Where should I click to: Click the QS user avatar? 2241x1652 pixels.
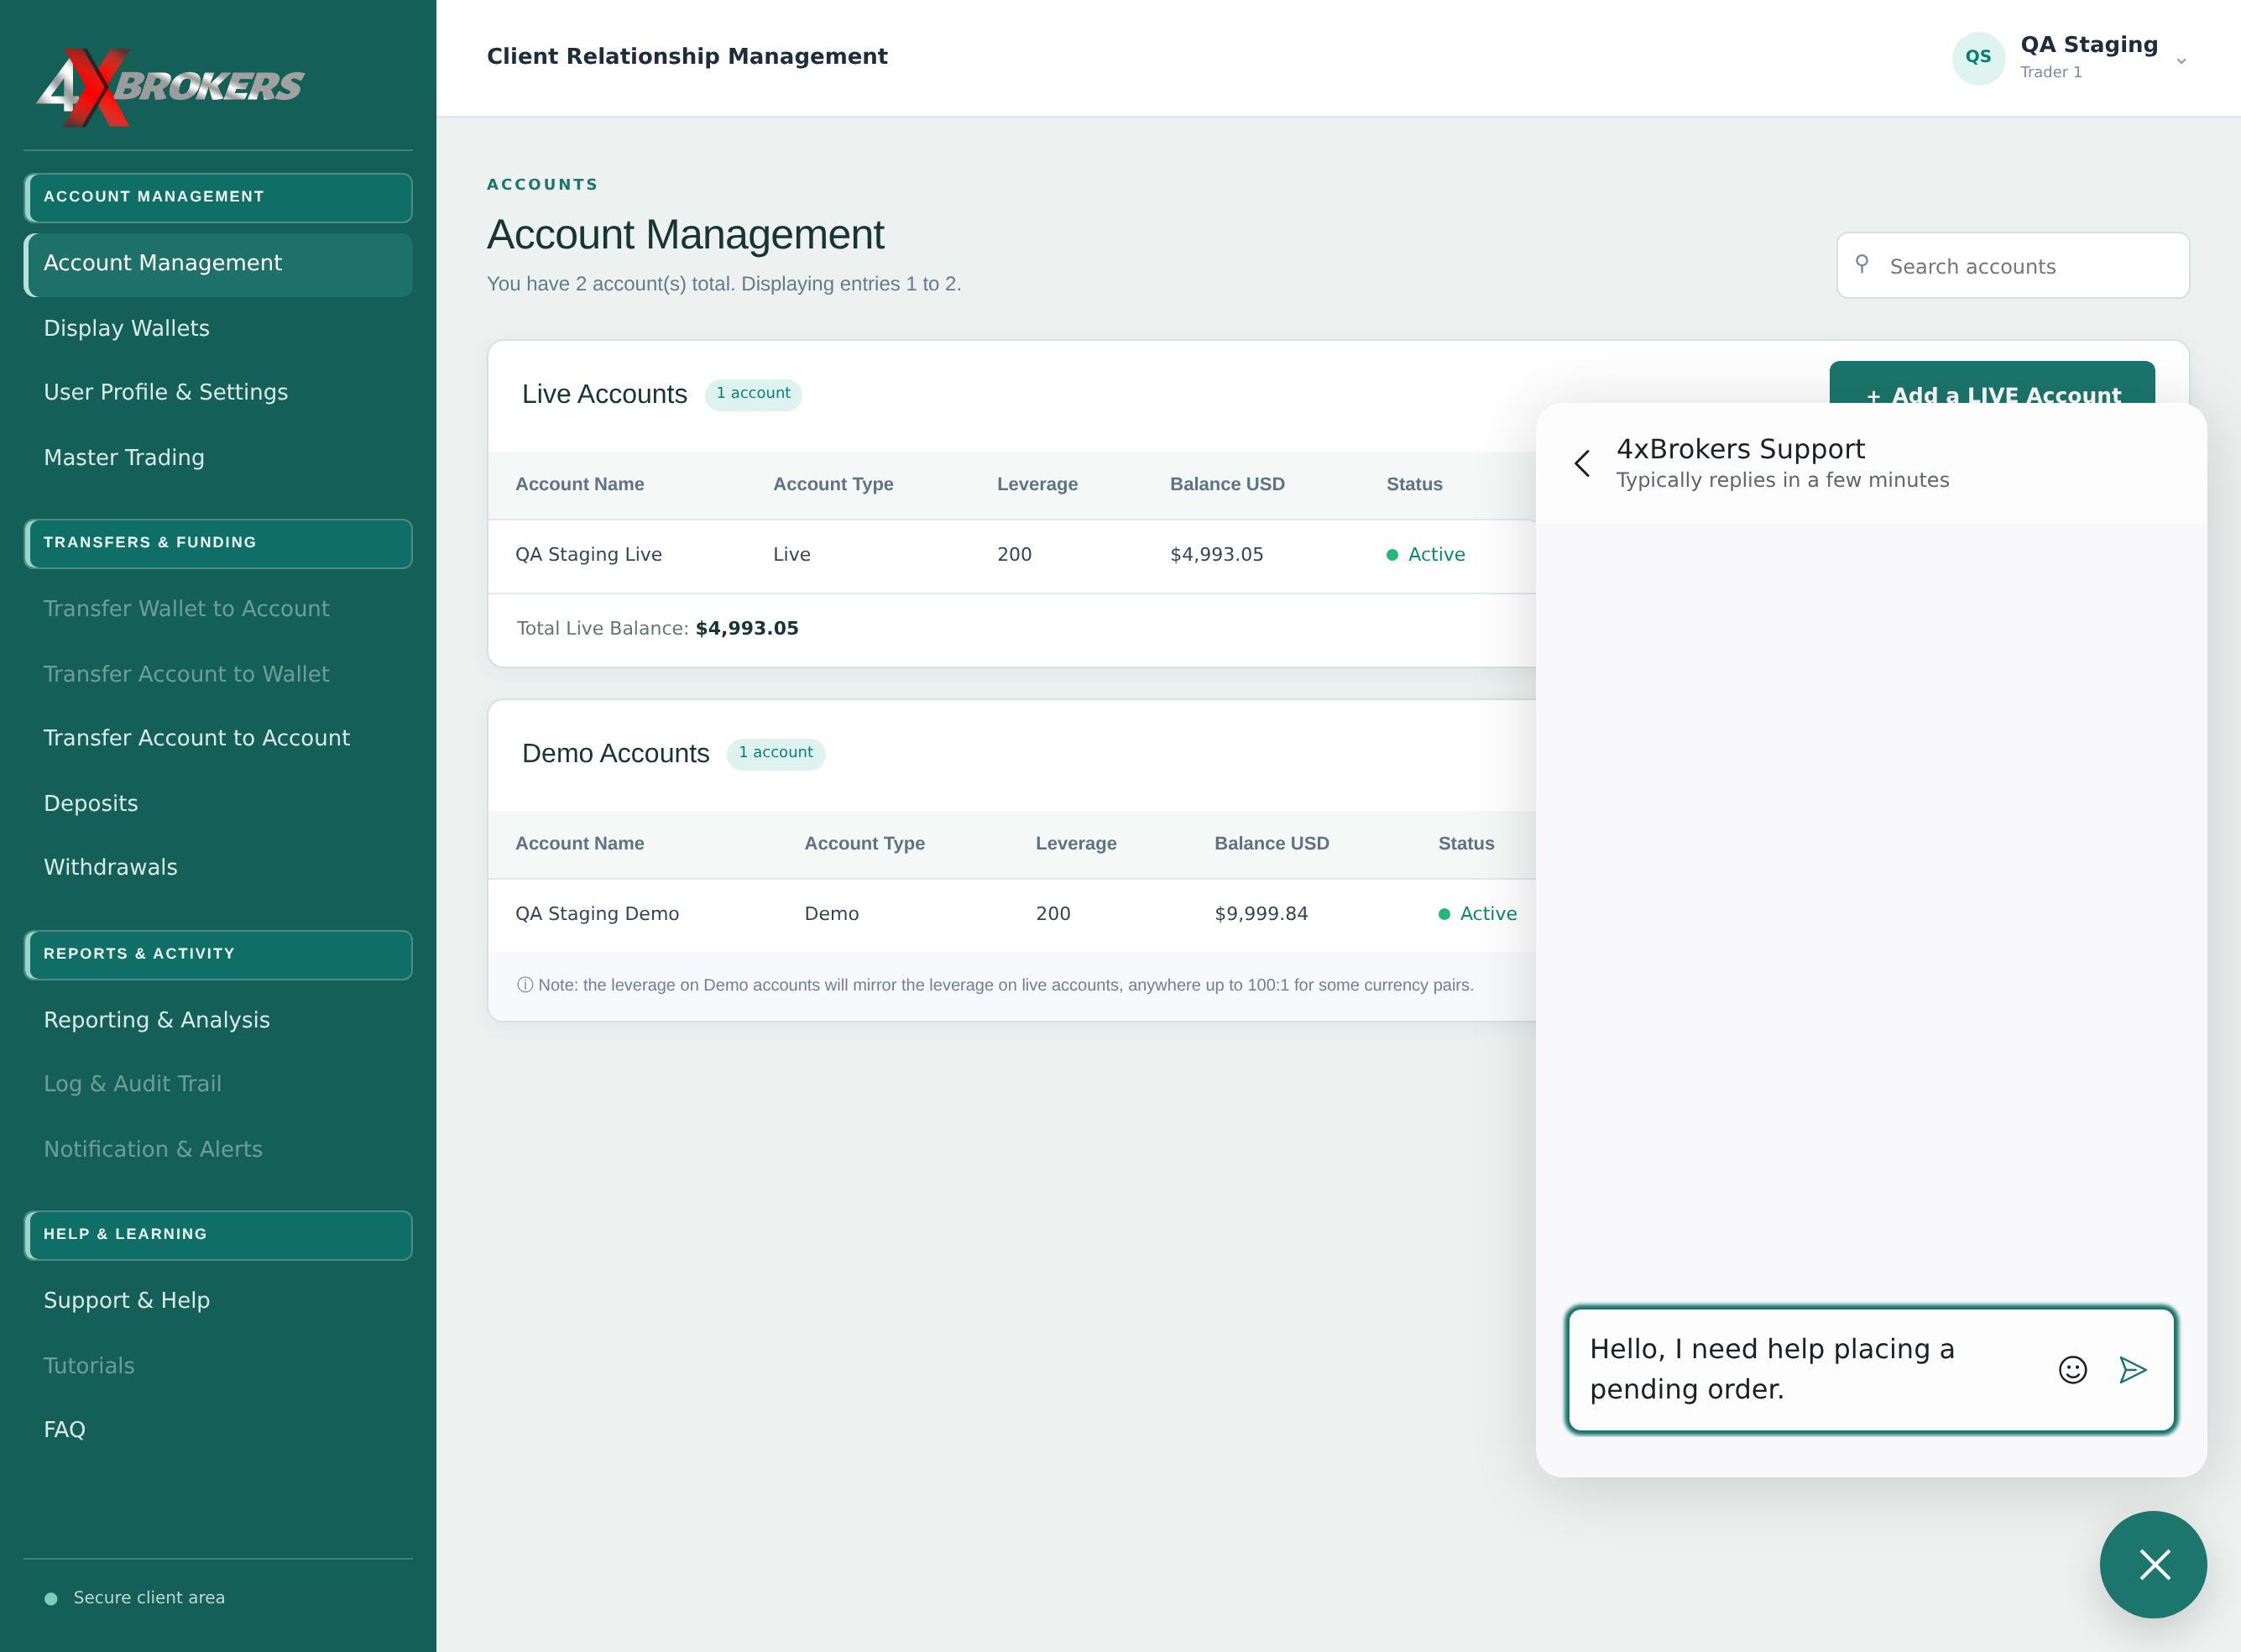[1978, 57]
